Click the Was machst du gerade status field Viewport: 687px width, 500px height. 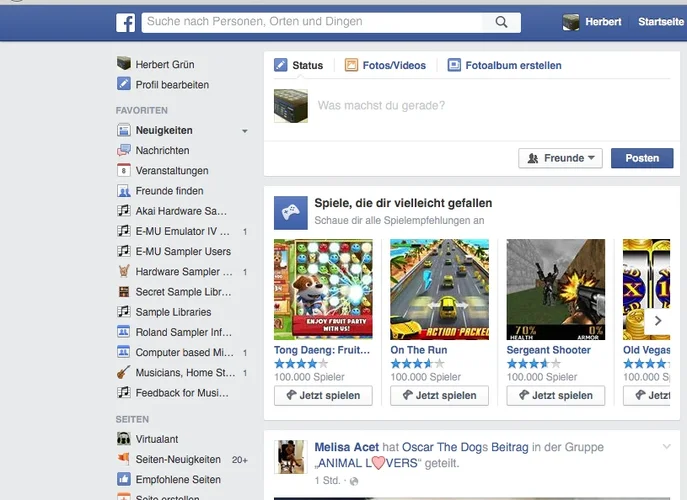(x=381, y=106)
